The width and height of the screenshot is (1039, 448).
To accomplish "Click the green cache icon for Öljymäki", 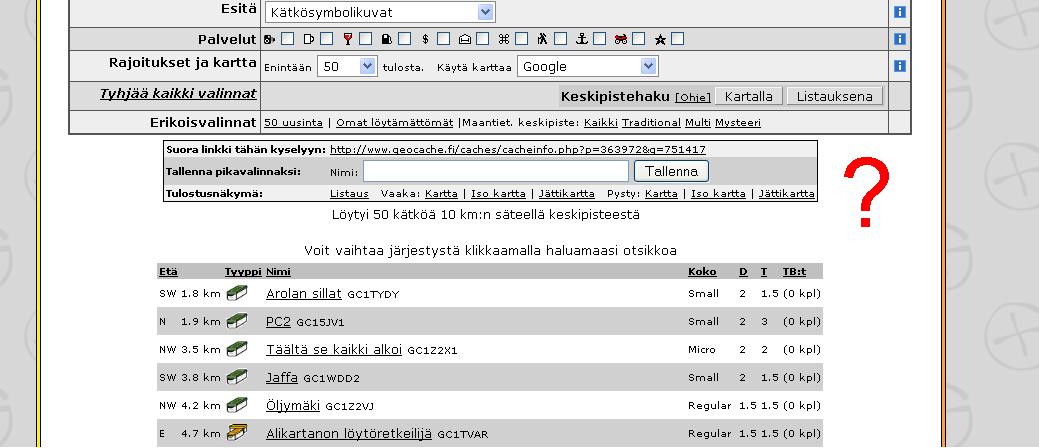I will (x=237, y=405).
